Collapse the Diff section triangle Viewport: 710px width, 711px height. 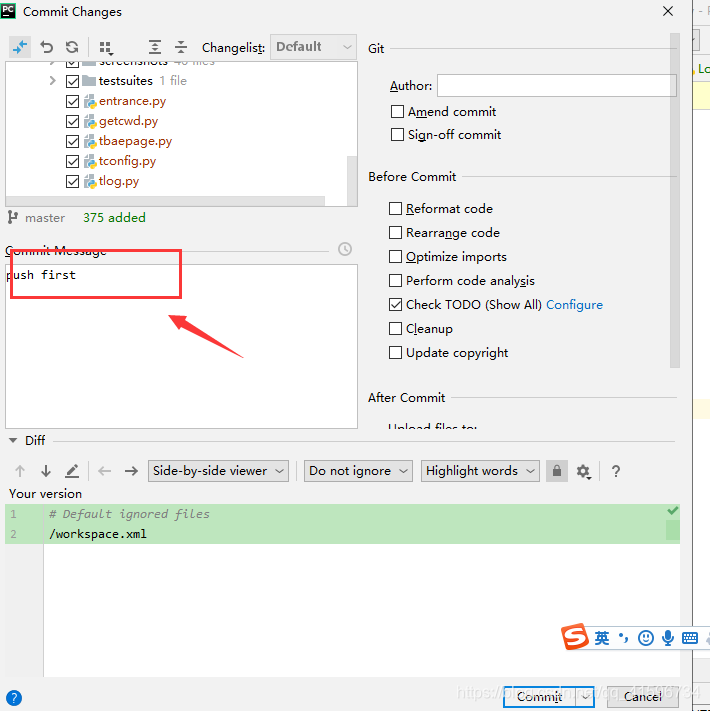(x=13, y=440)
